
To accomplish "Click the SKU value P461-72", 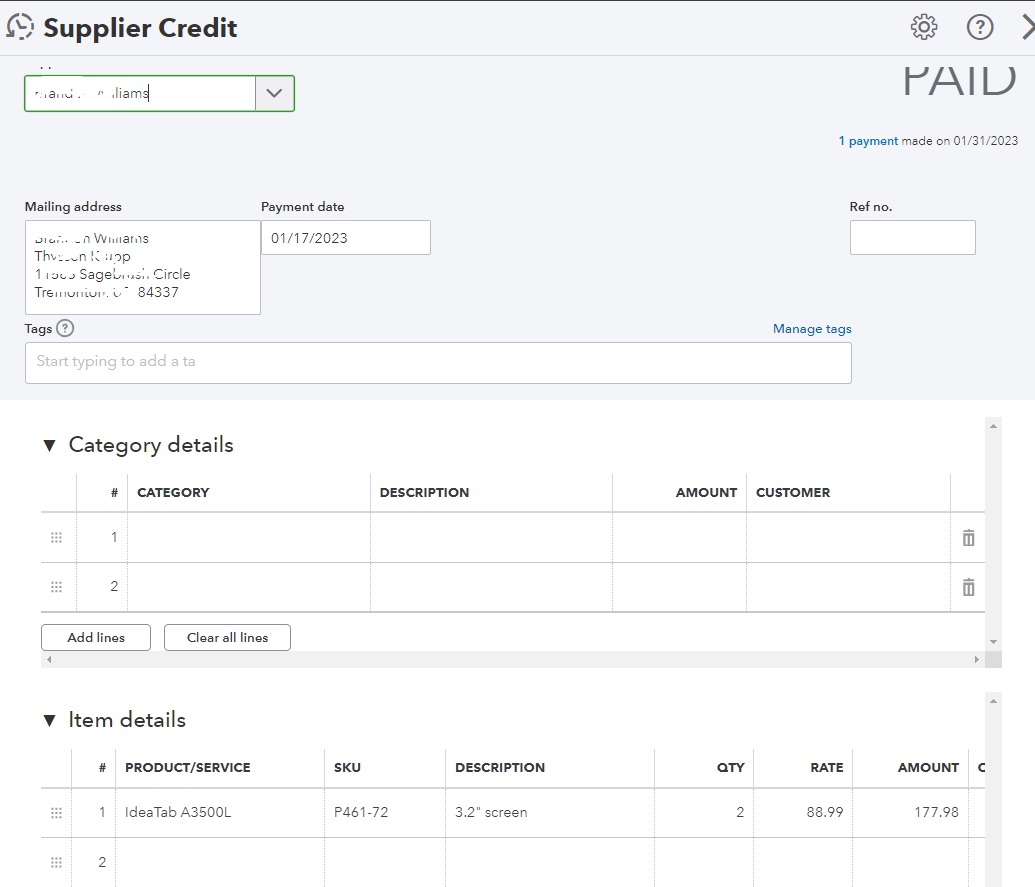I will (361, 812).
